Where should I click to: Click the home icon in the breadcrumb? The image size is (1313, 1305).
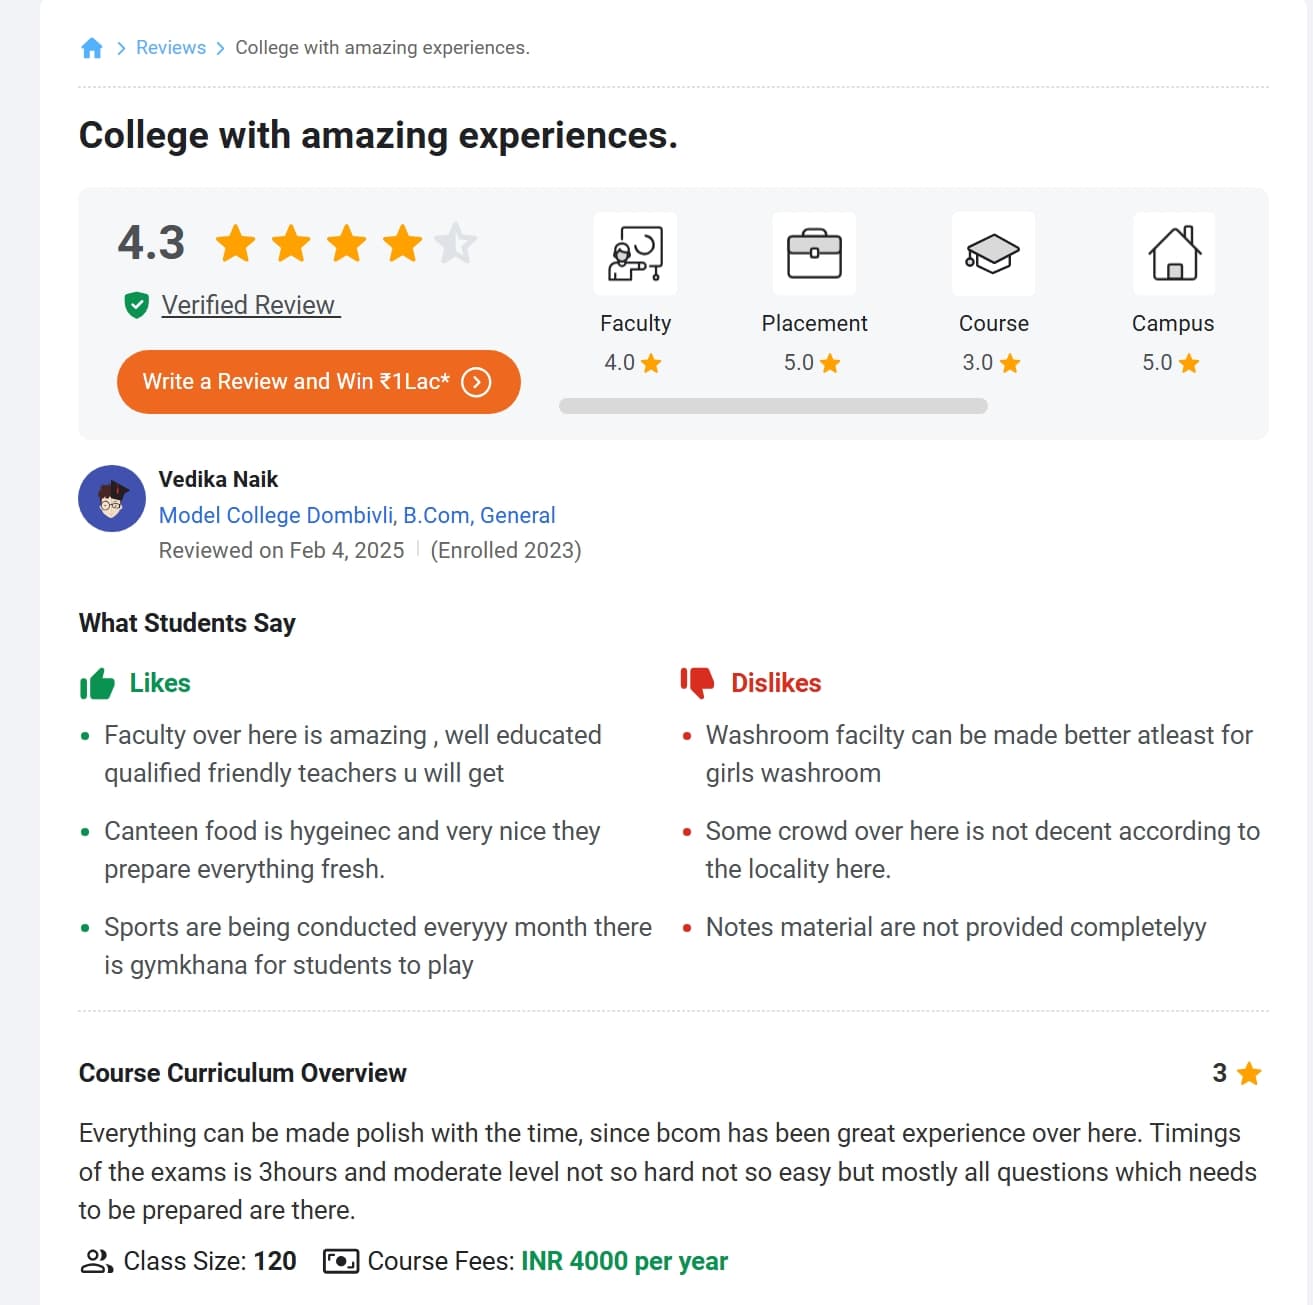pos(92,47)
